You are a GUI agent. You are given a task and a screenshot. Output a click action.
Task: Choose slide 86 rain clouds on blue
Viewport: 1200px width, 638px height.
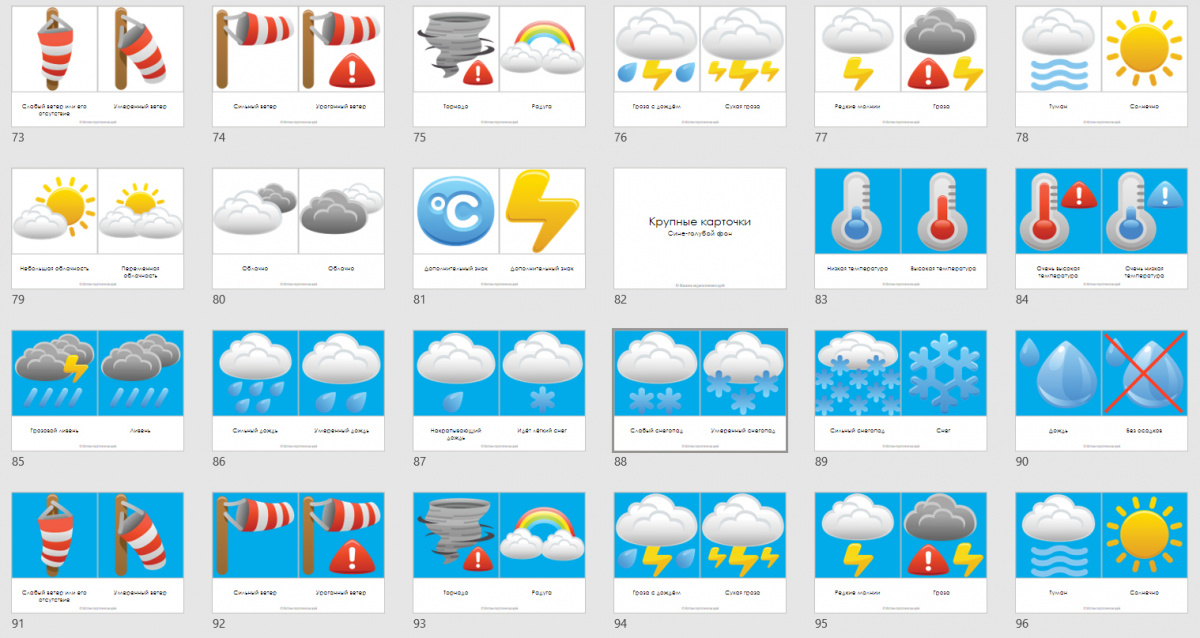click(298, 390)
